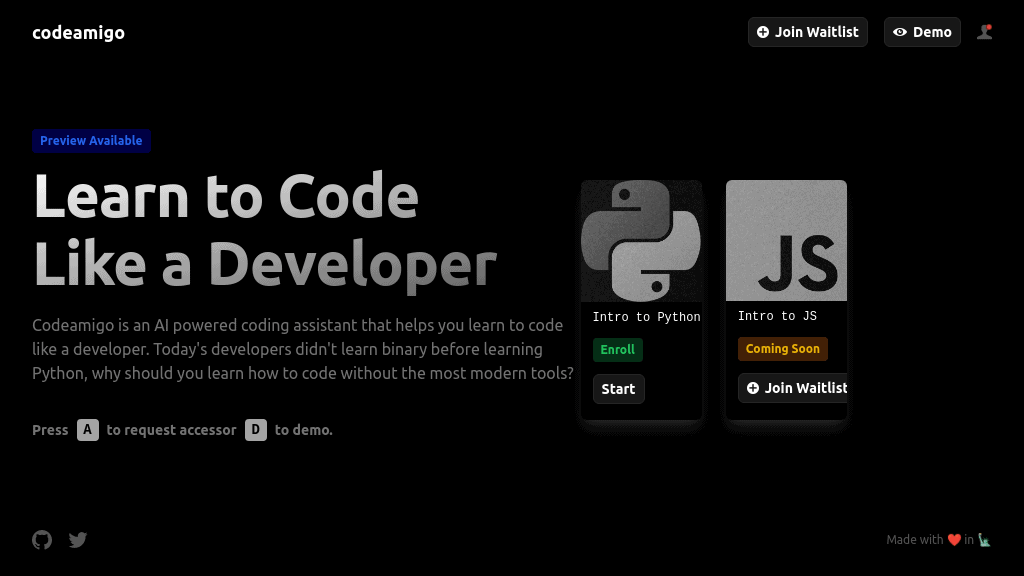
Task: Join the waitlist for Intro to JS
Action: [795, 388]
